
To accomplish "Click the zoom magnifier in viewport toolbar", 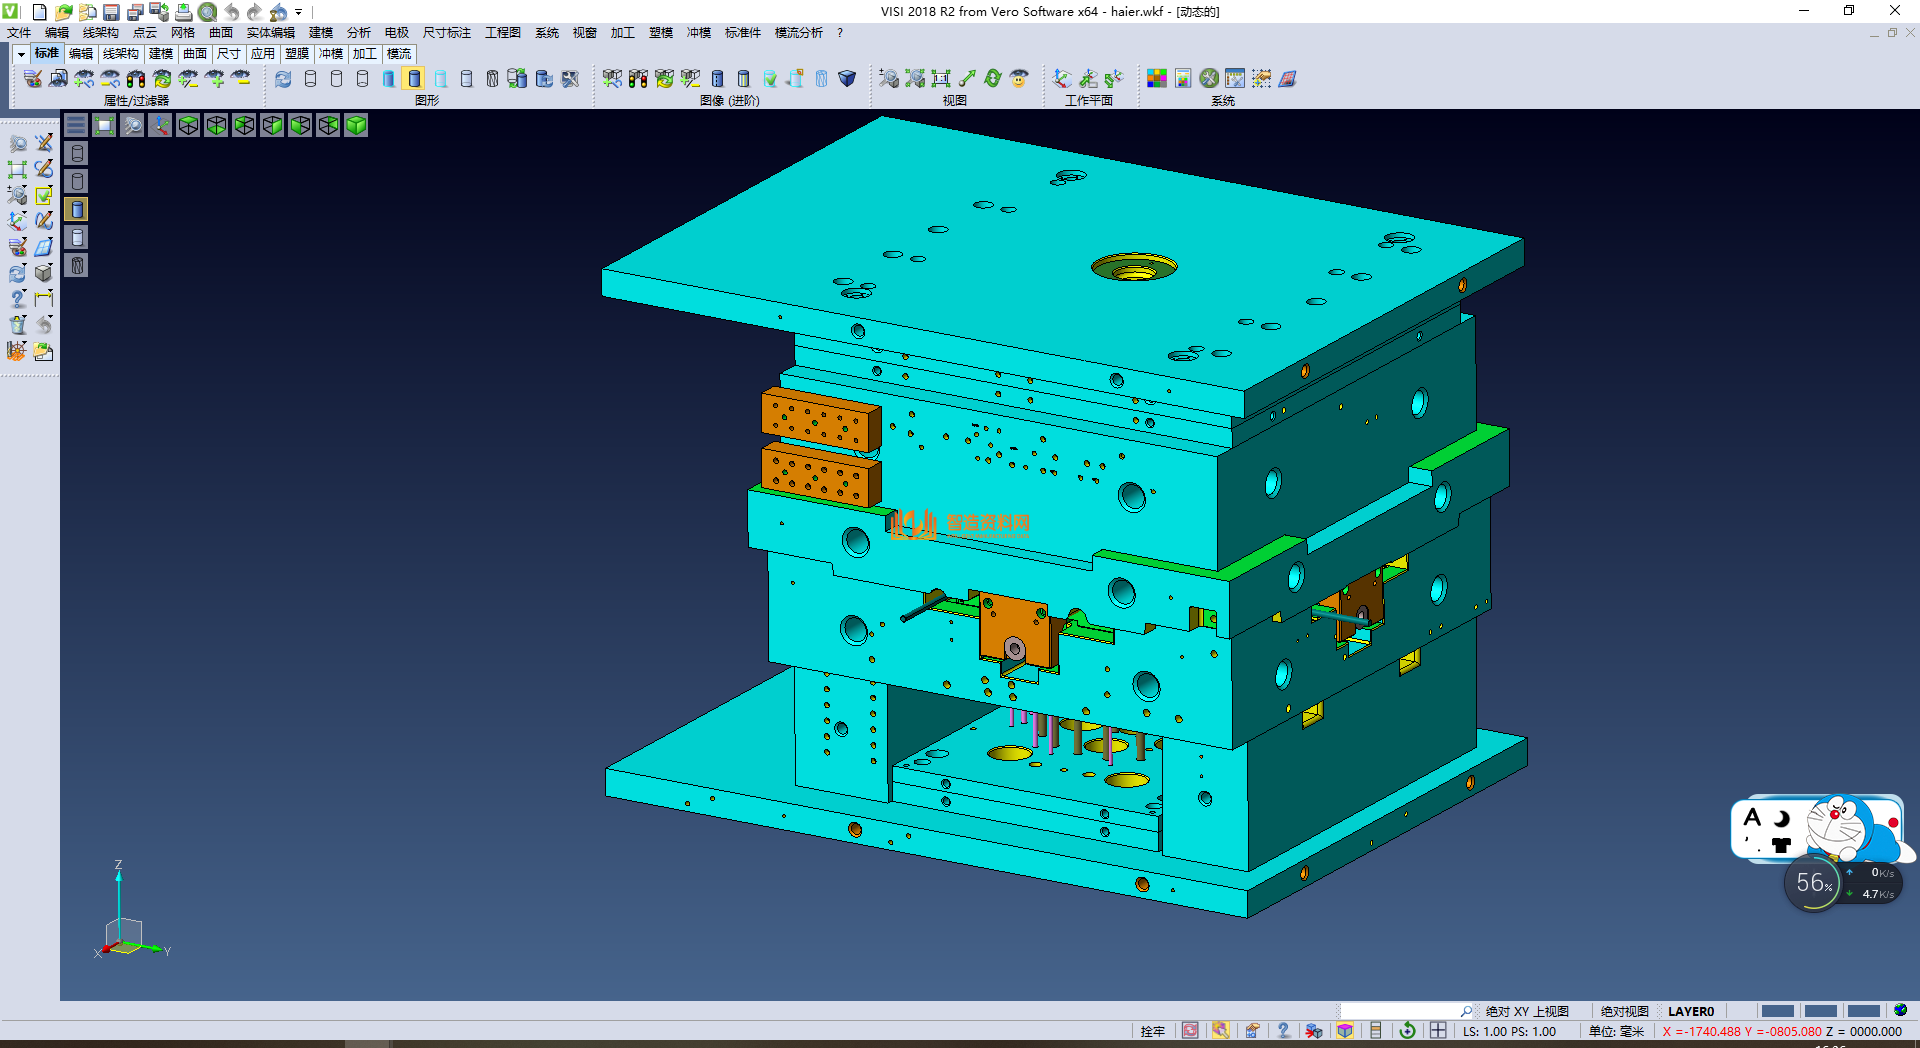I will (x=132, y=125).
